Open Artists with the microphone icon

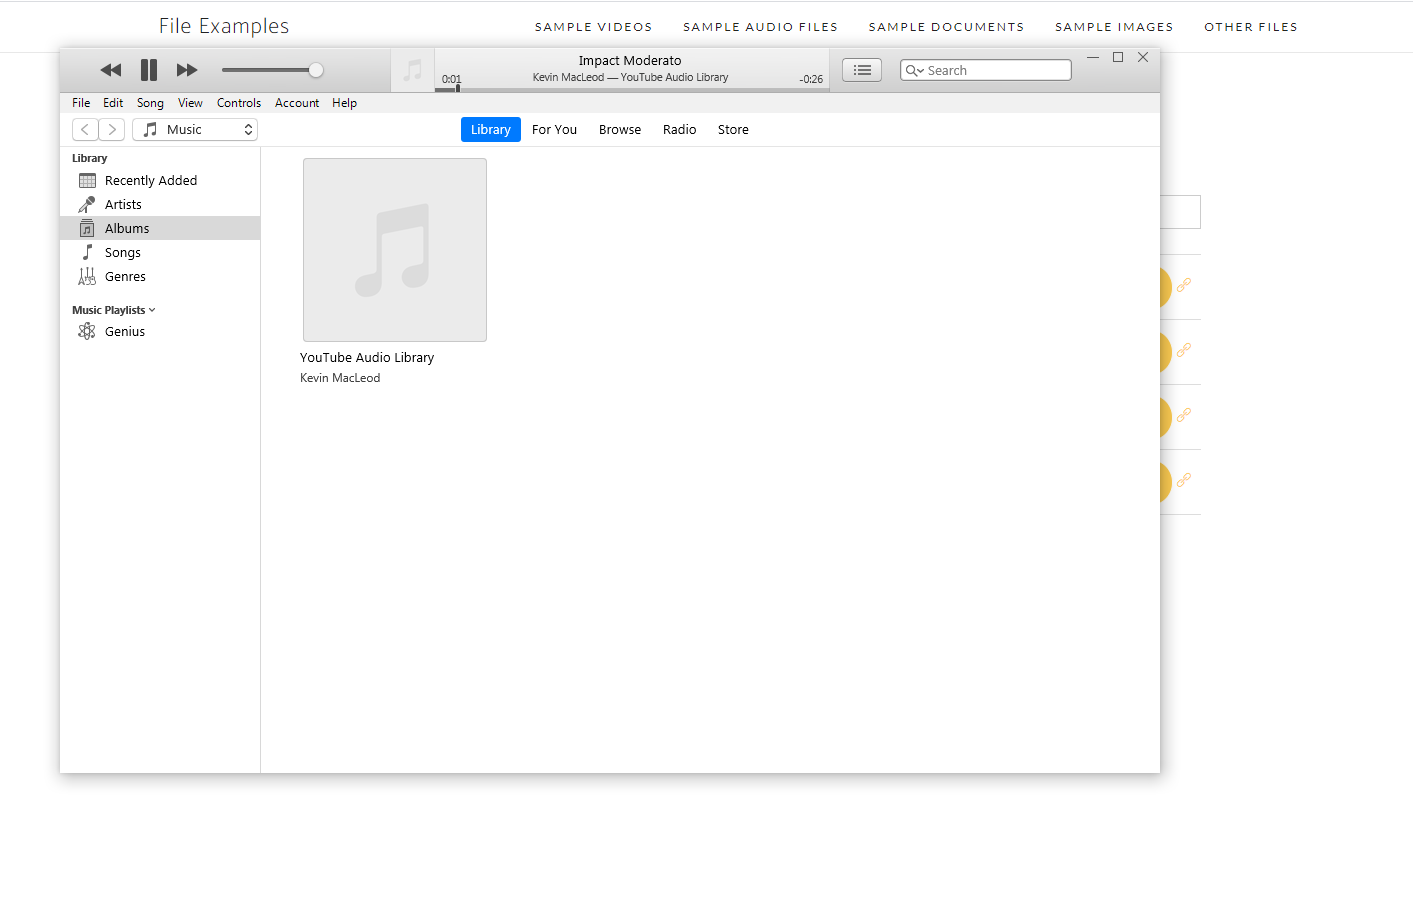(87, 205)
